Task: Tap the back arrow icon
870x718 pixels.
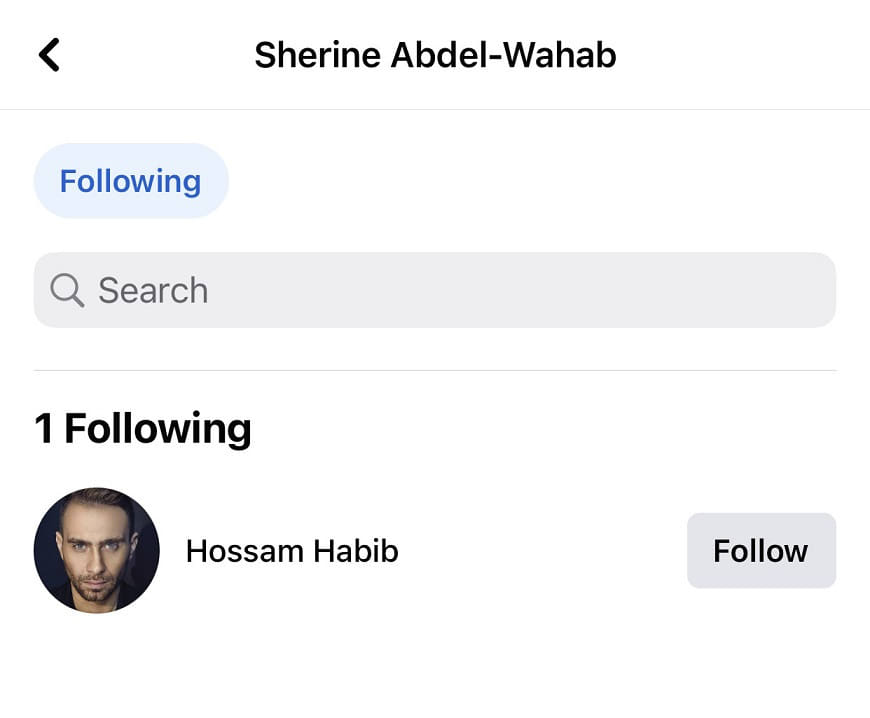Action: pos(49,55)
